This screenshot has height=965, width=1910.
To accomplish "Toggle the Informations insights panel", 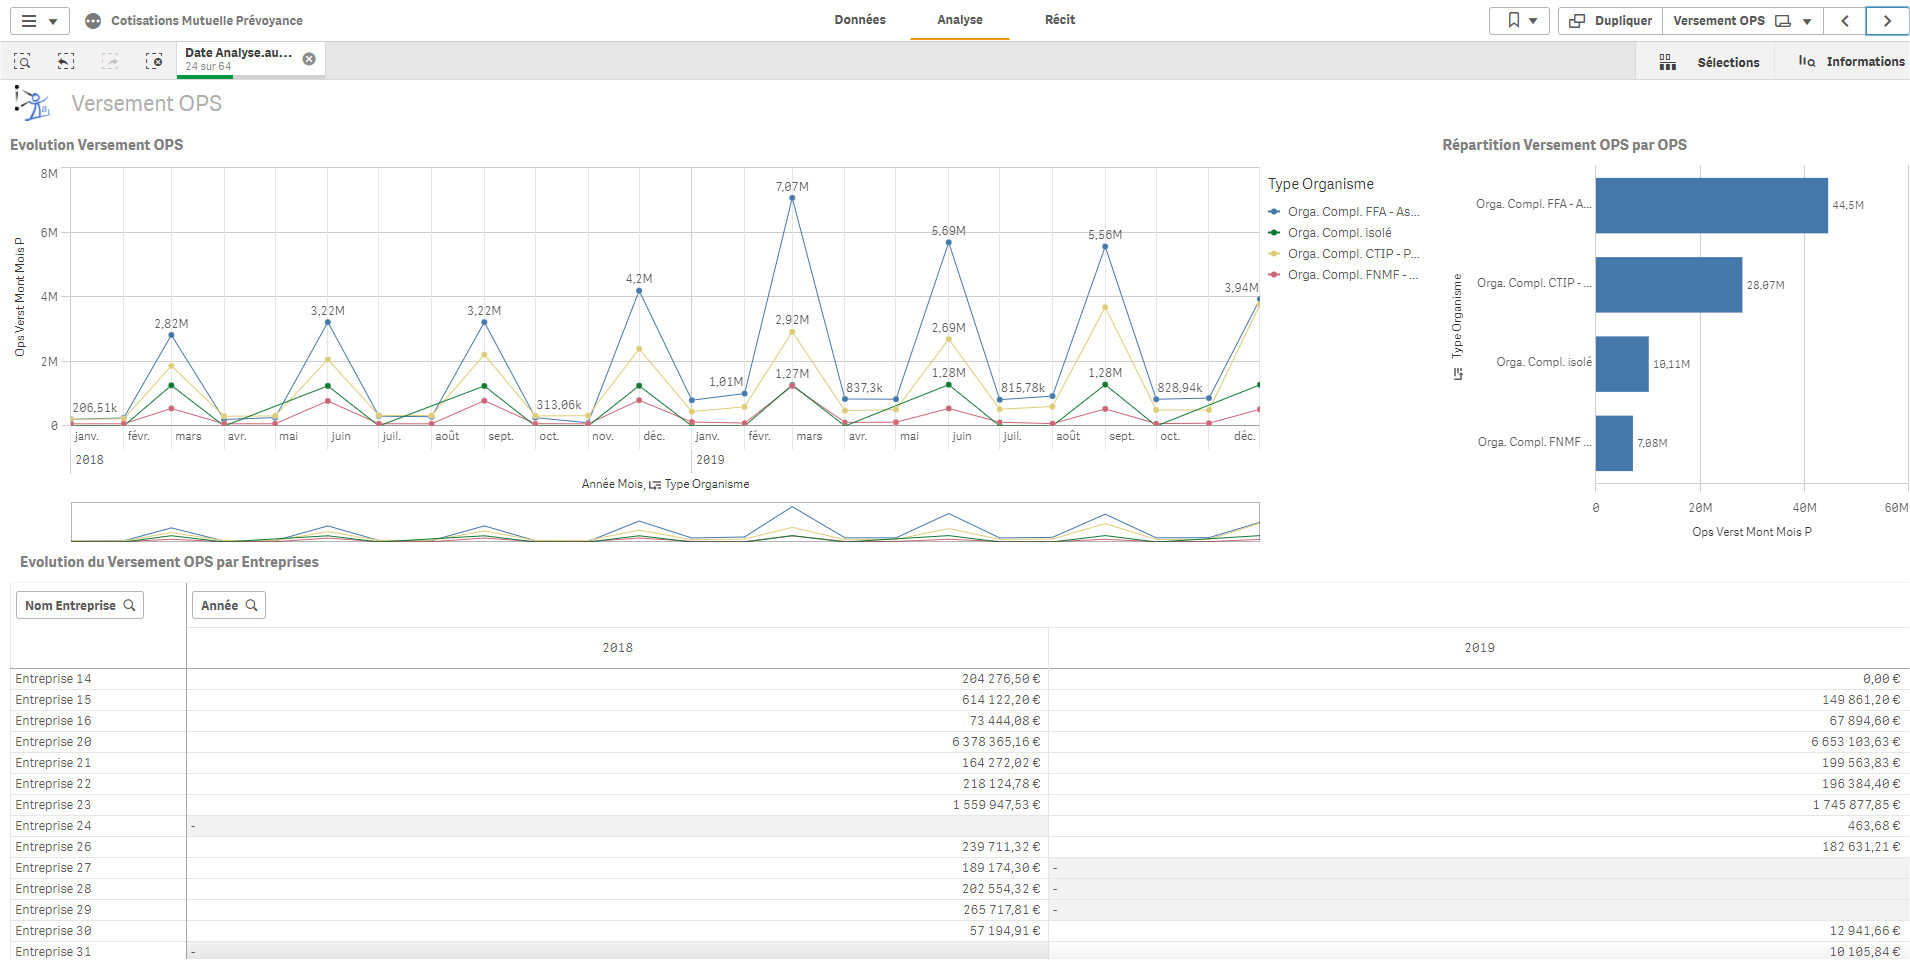I will pos(1851,62).
